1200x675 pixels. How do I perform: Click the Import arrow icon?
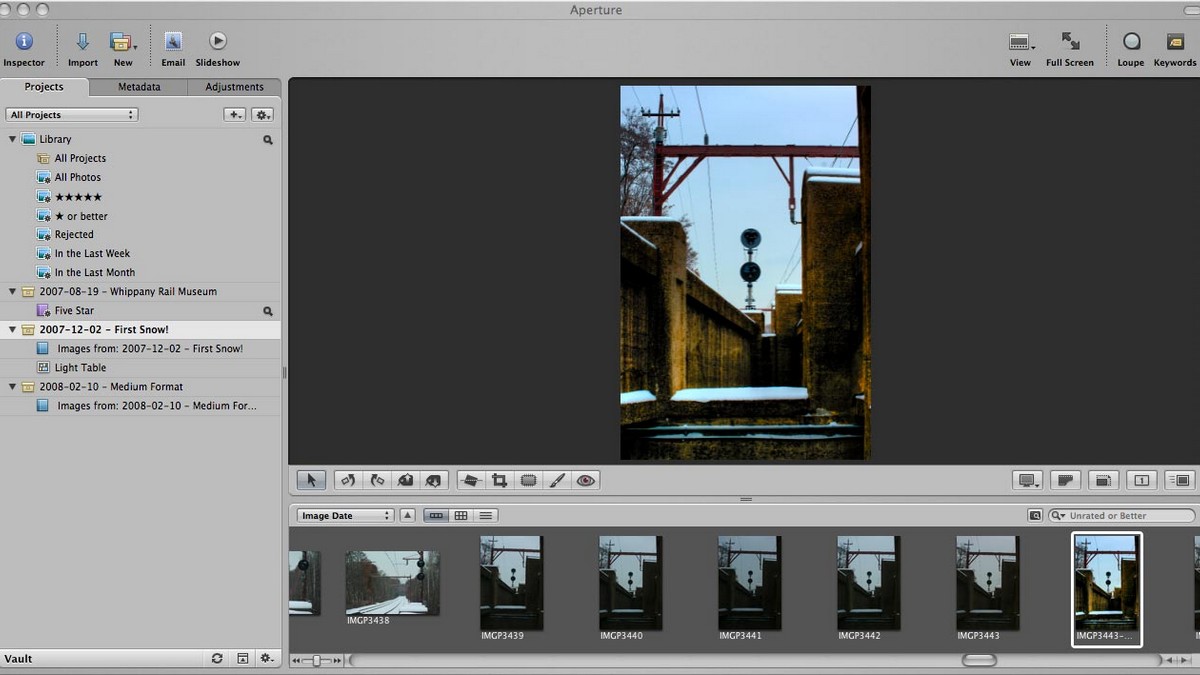coord(83,42)
